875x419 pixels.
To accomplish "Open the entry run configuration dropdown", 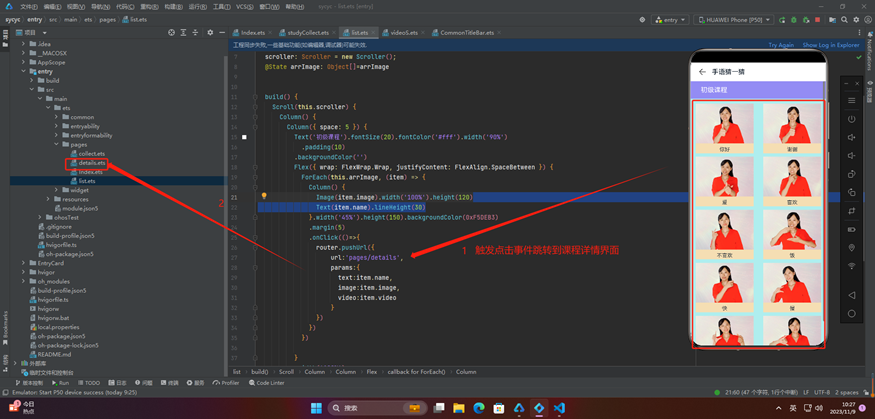I will (671, 20).
